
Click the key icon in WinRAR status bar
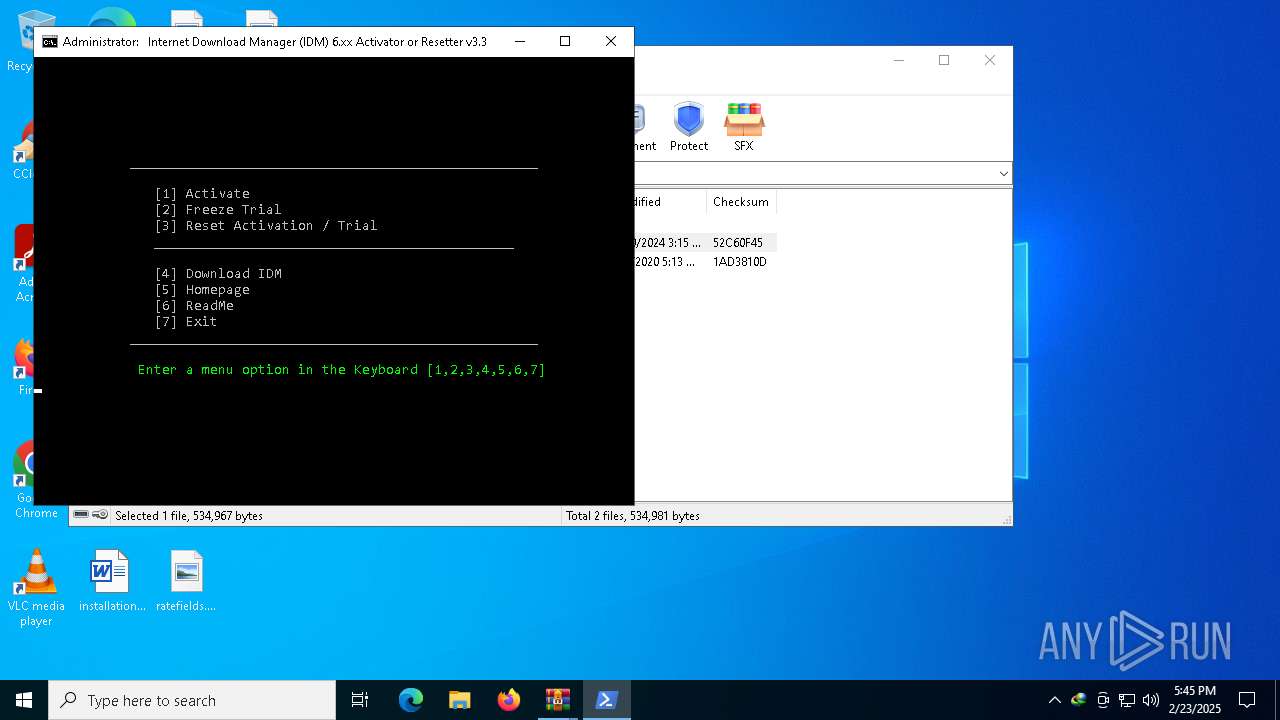pyautogui.click(x=100, y=515)
